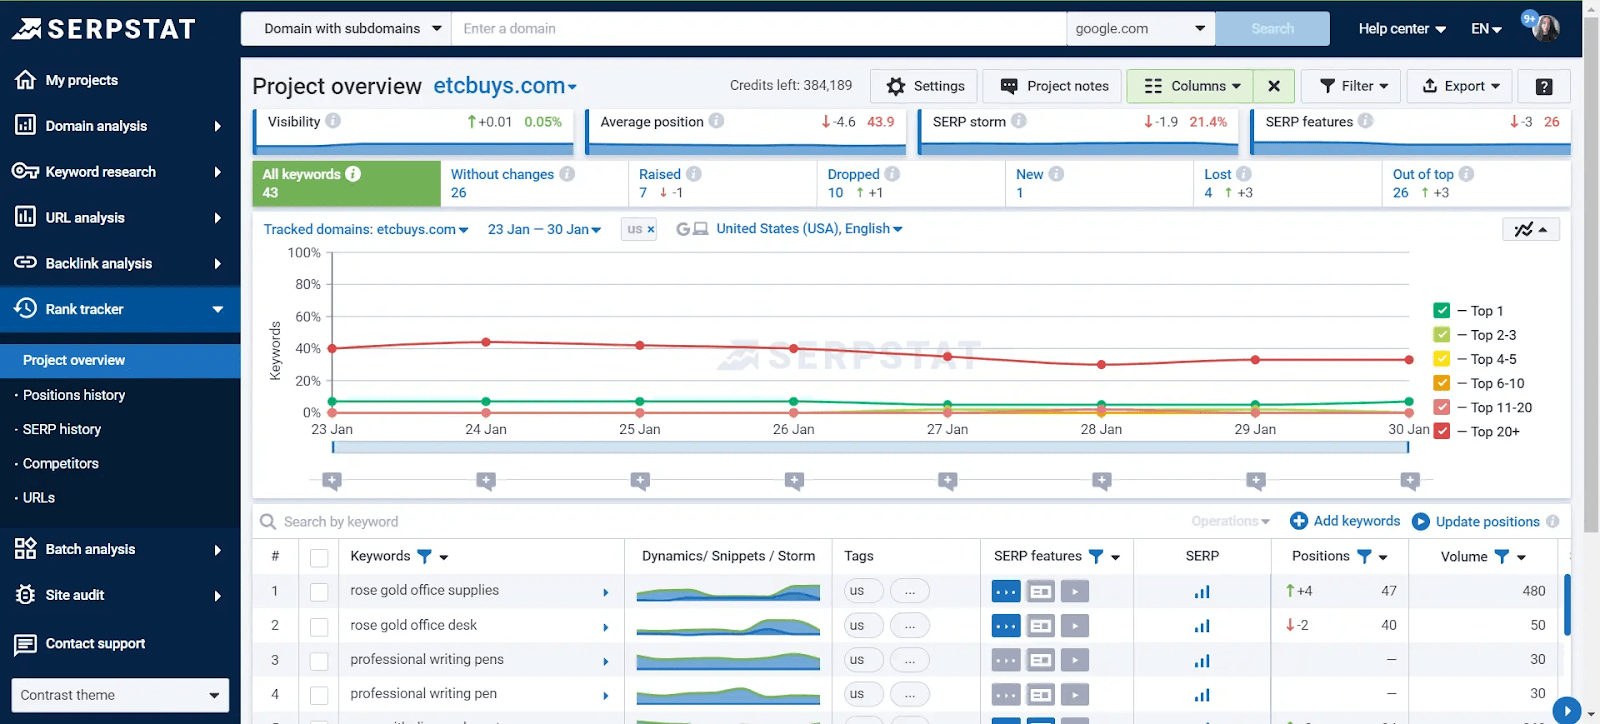Open etcbuys.com project dropdown
The image size is (1600, 724).
click(505, 86)
